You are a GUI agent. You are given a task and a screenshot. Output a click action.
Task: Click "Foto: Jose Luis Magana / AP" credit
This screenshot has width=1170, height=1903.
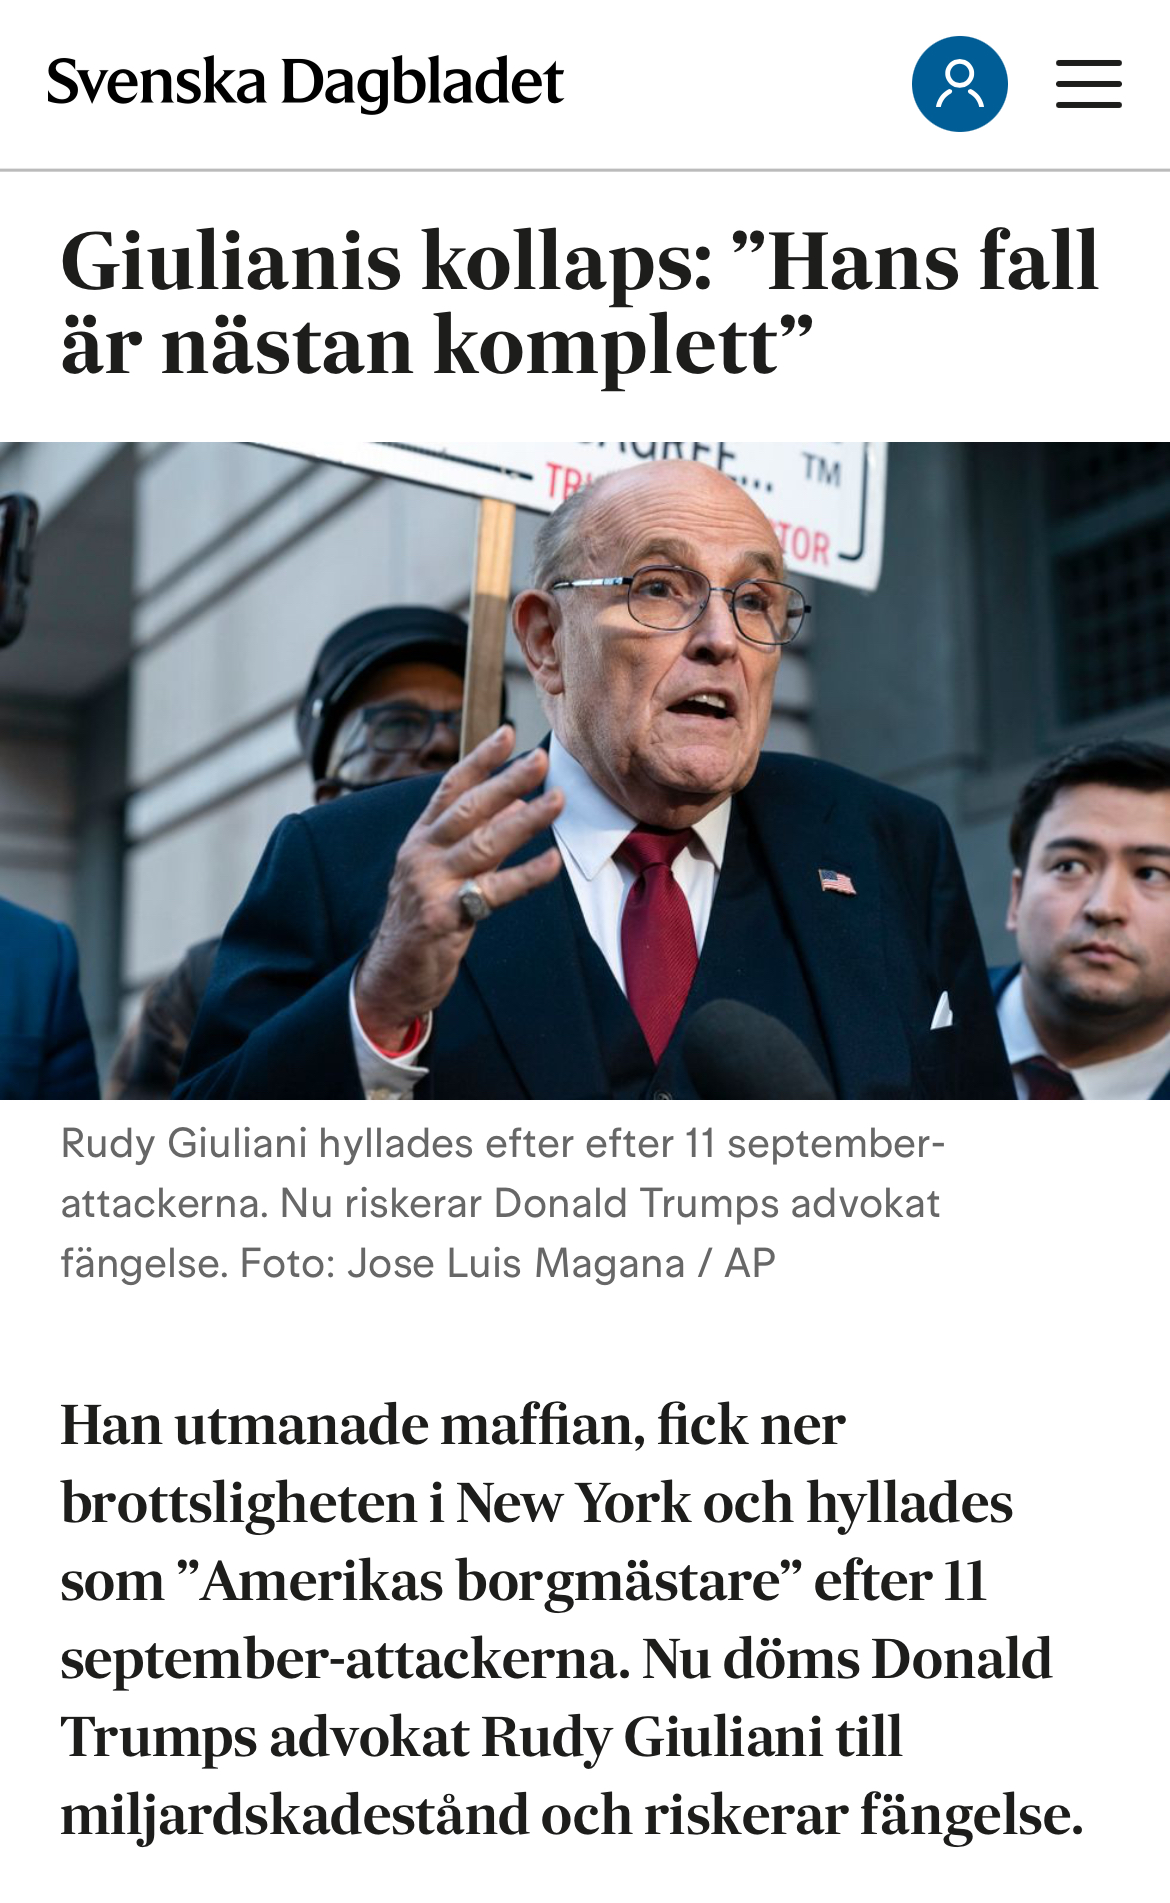pos(508,1263)
